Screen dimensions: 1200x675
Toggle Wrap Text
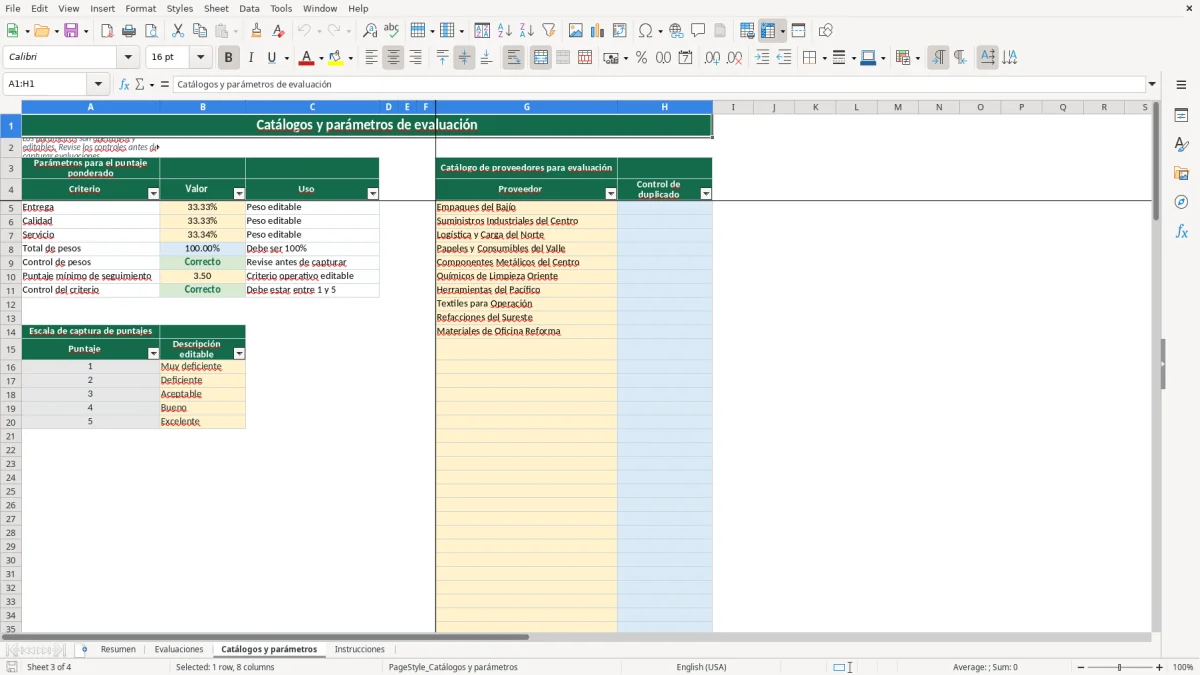tap(514, 58)
